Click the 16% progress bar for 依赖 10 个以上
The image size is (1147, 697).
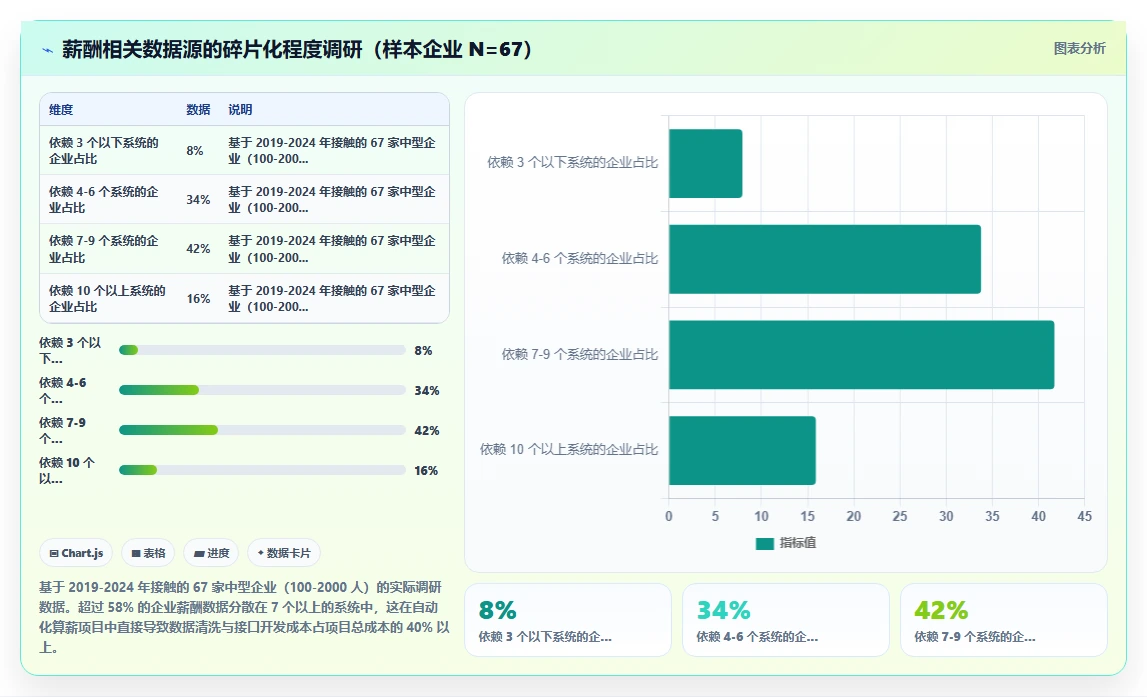262,470
